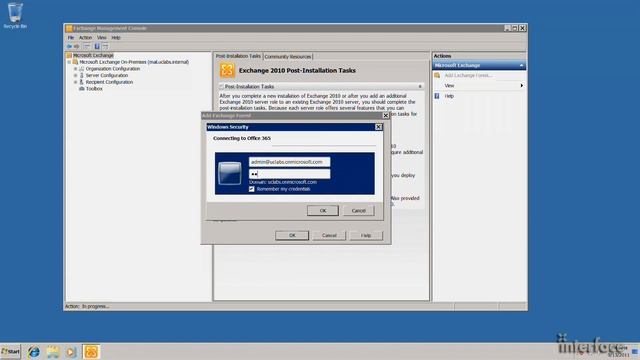640x360 pixels.
Task: Collapse Microsoft Exchange On-Premises tree node
Action: pos(69,62)
